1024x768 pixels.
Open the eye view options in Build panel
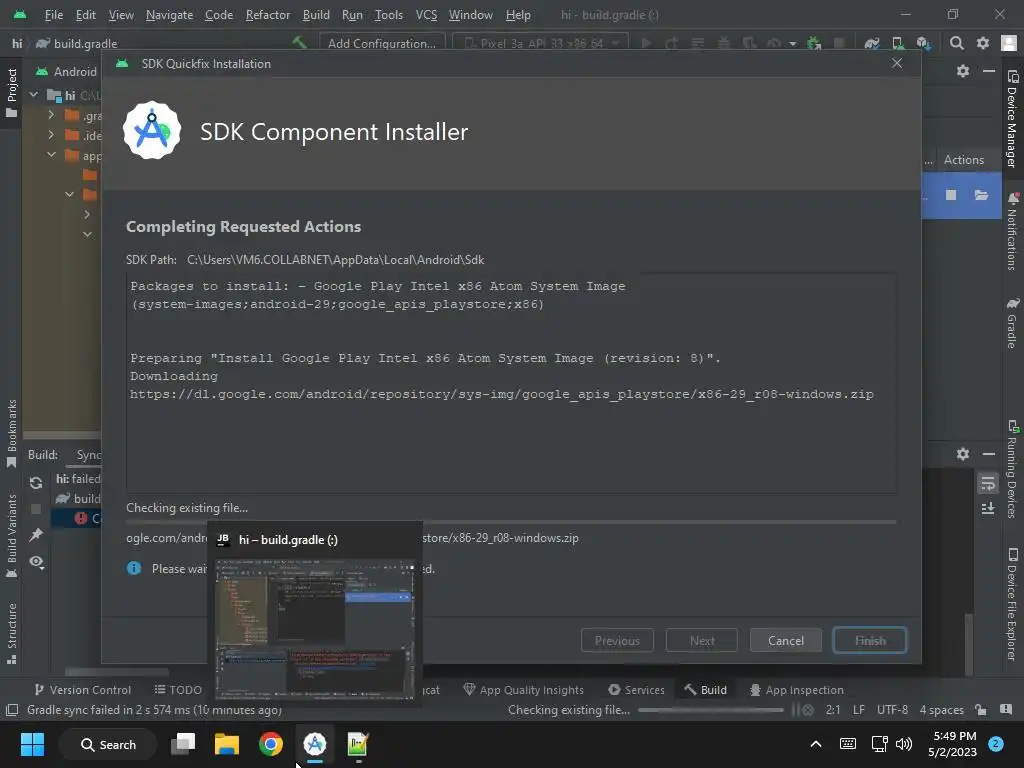point(36,562)
